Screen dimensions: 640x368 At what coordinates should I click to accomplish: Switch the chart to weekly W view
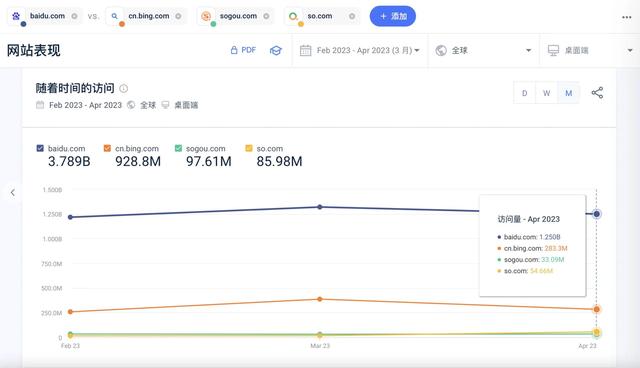click(547, 93)
